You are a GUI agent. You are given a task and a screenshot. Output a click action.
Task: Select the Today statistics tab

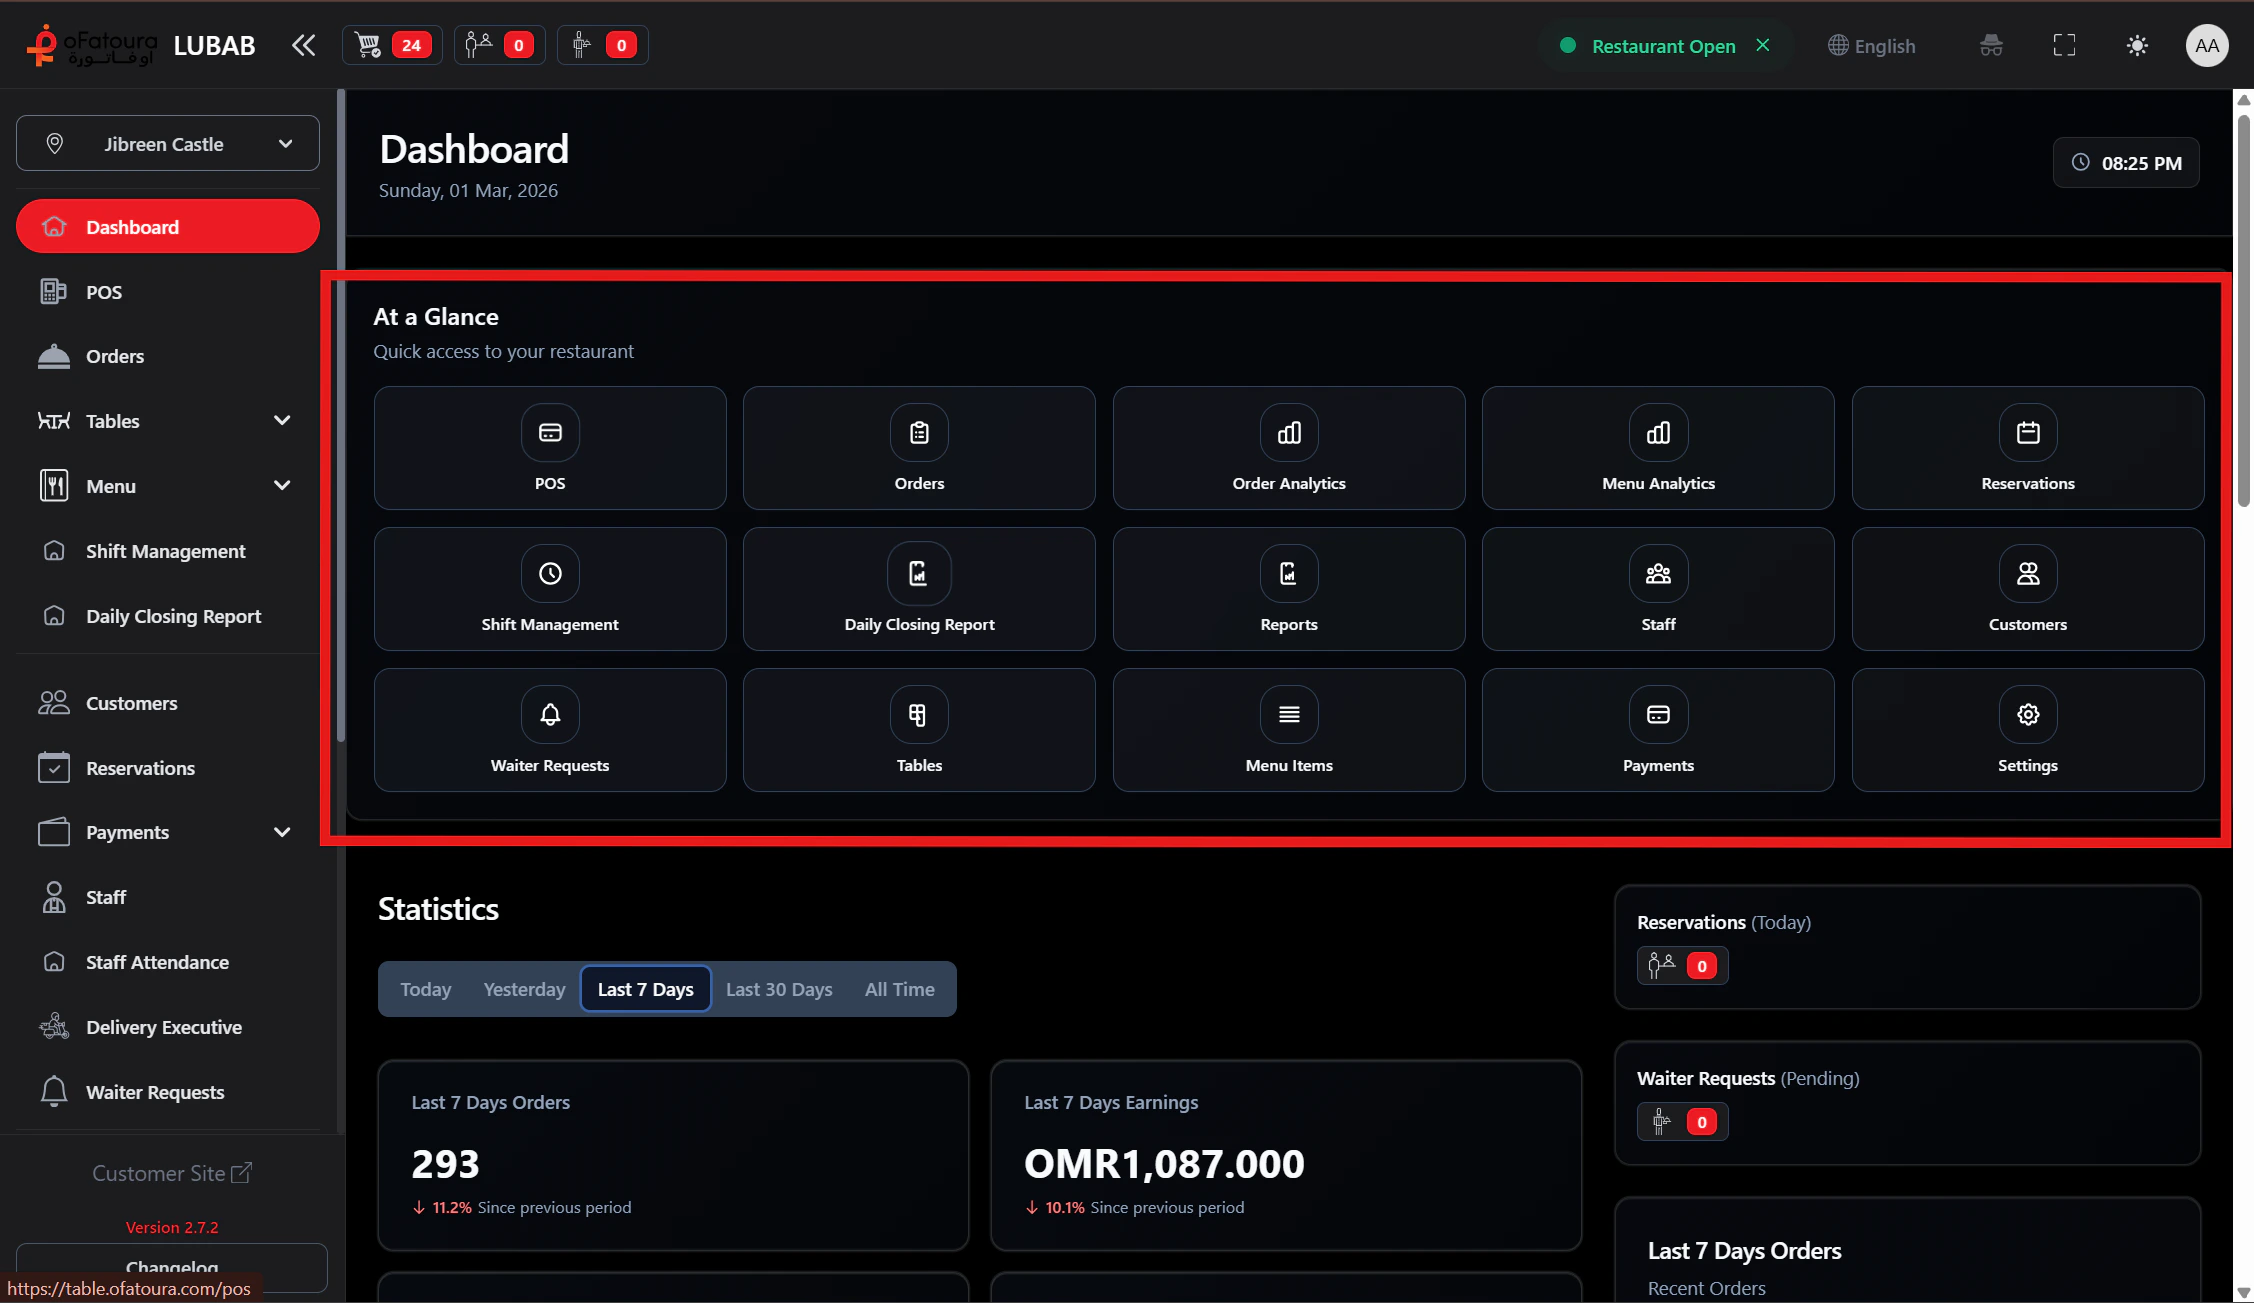coord(425,988)
